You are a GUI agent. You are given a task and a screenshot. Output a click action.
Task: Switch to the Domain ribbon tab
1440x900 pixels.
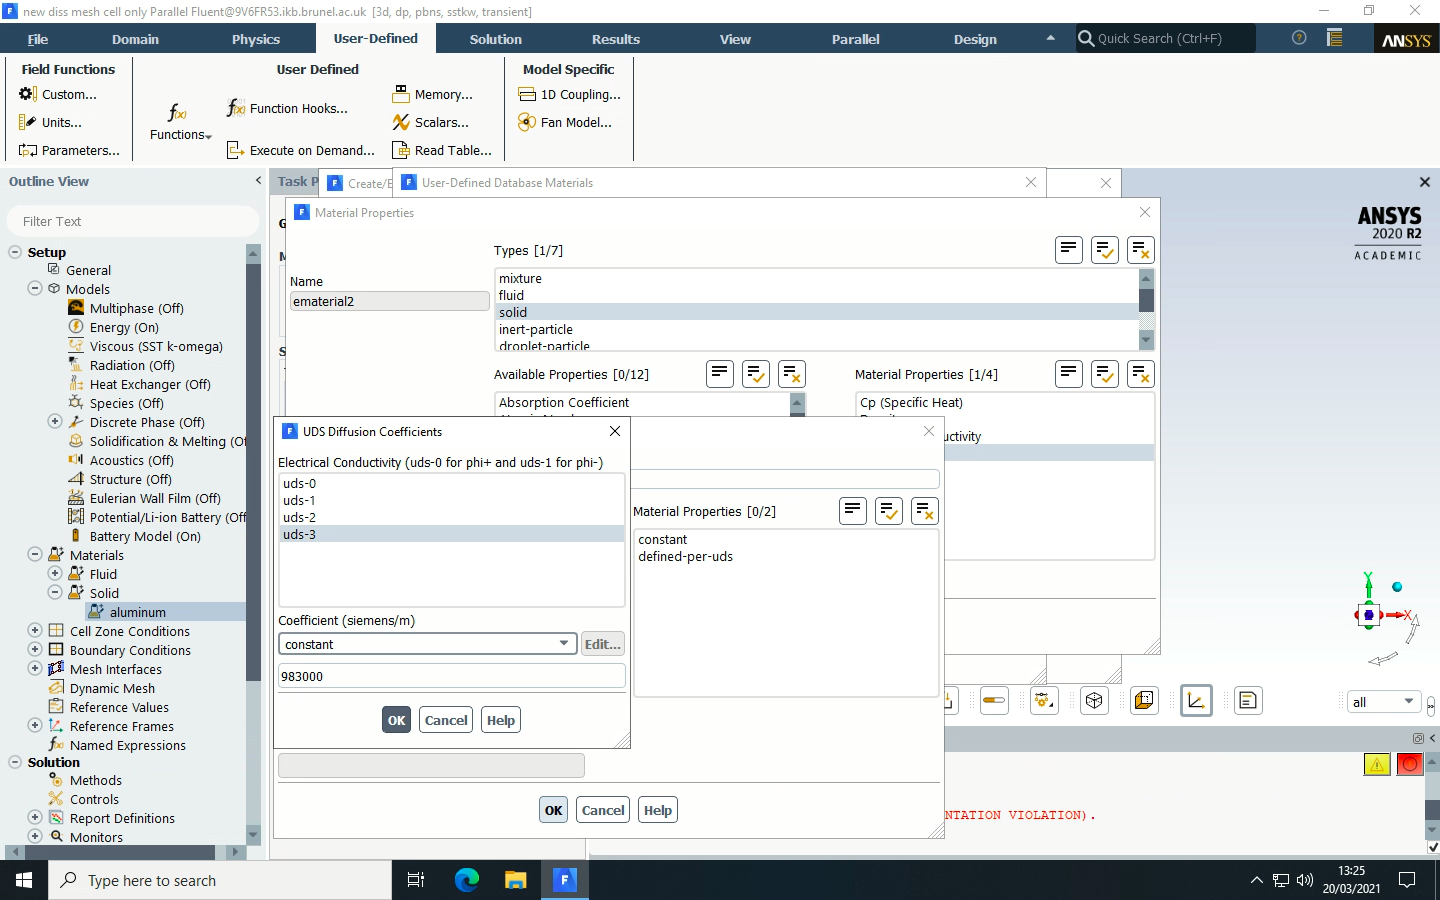tap(135, 39)
